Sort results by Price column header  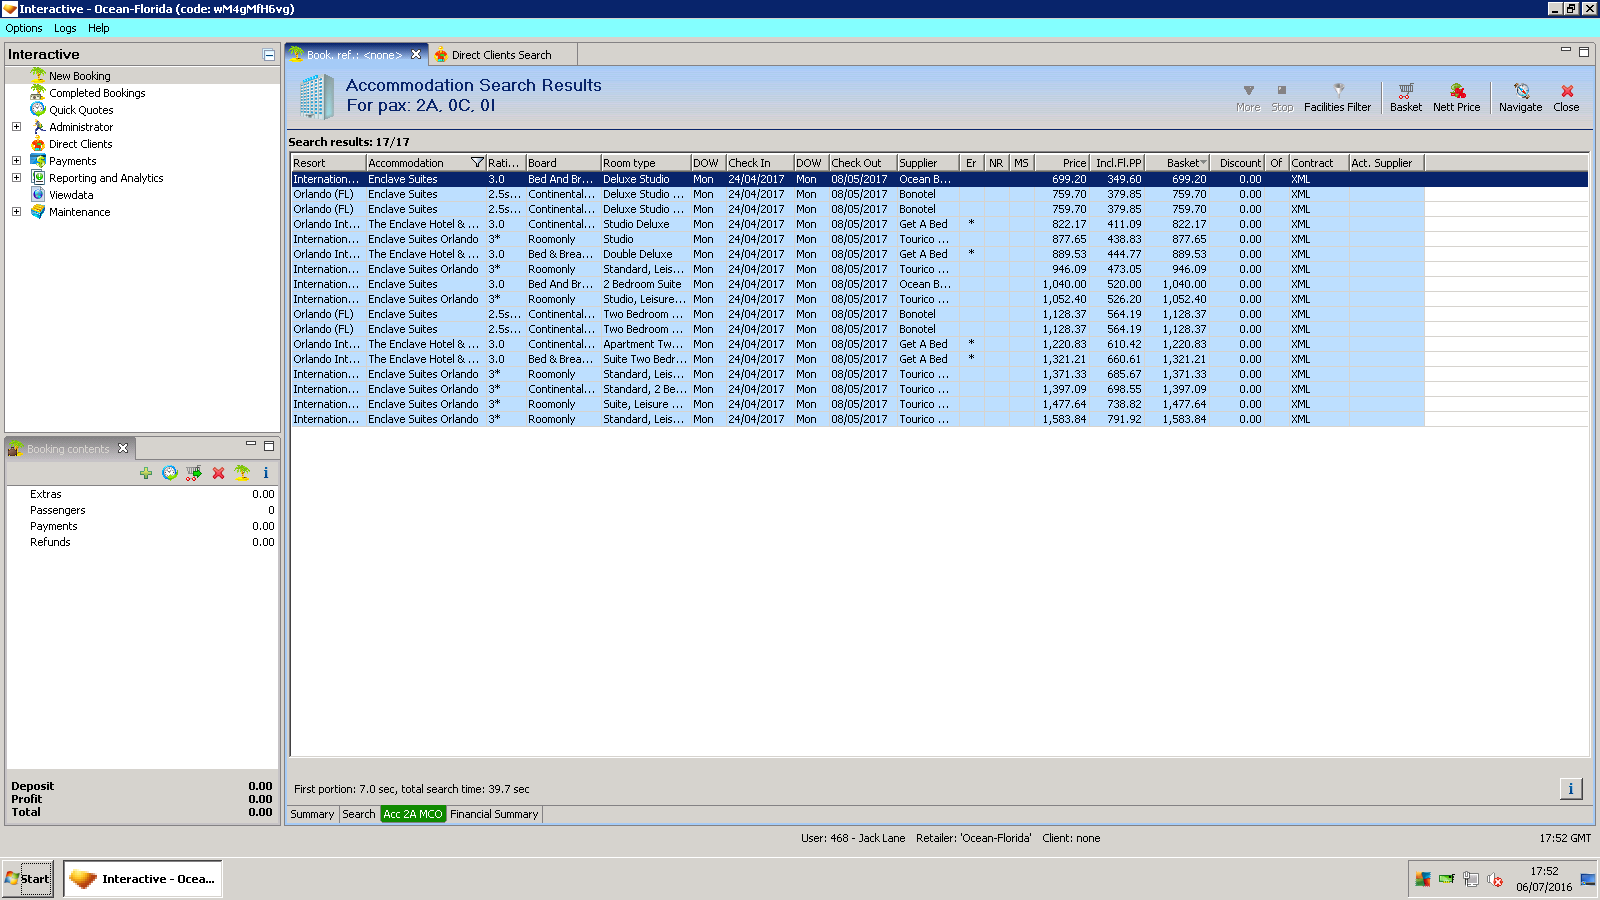(1062, 163)
